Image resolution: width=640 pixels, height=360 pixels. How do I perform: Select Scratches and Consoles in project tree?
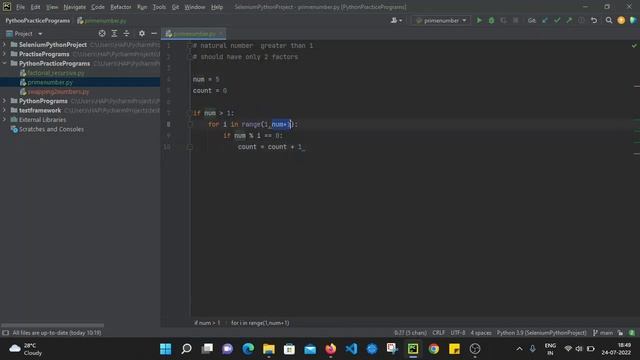coord(51,129)
